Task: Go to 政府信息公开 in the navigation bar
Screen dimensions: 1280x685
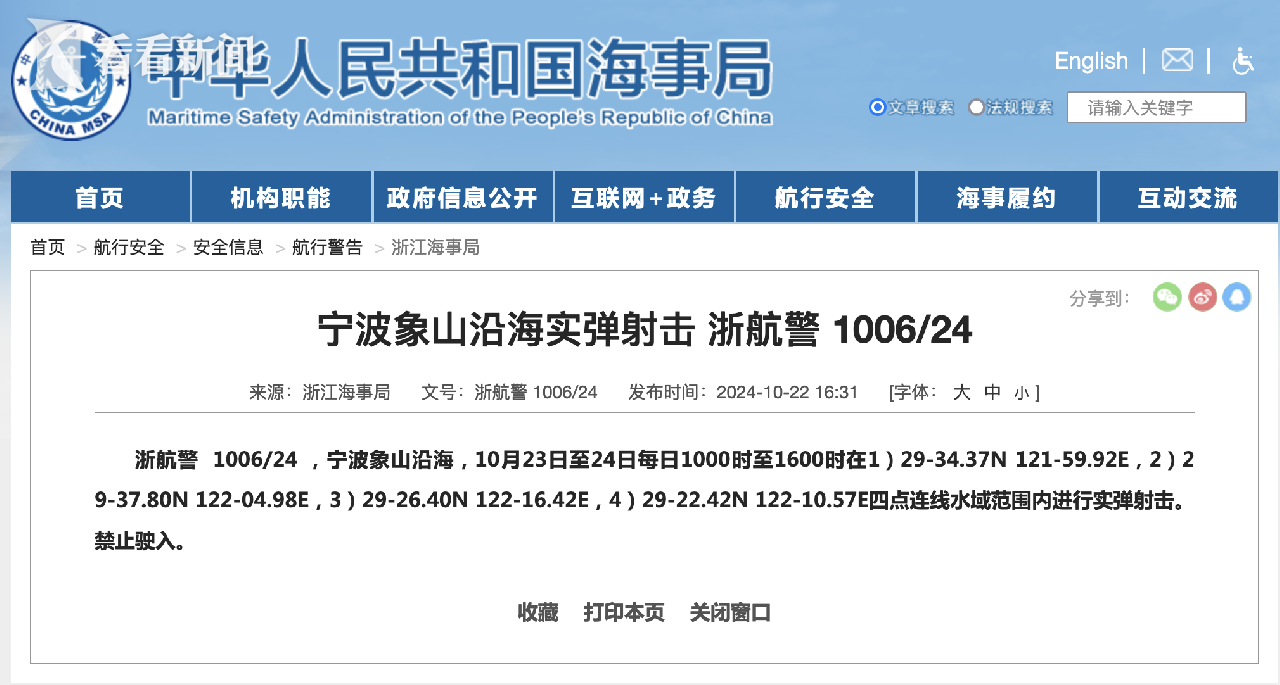Action: [462, 197]
